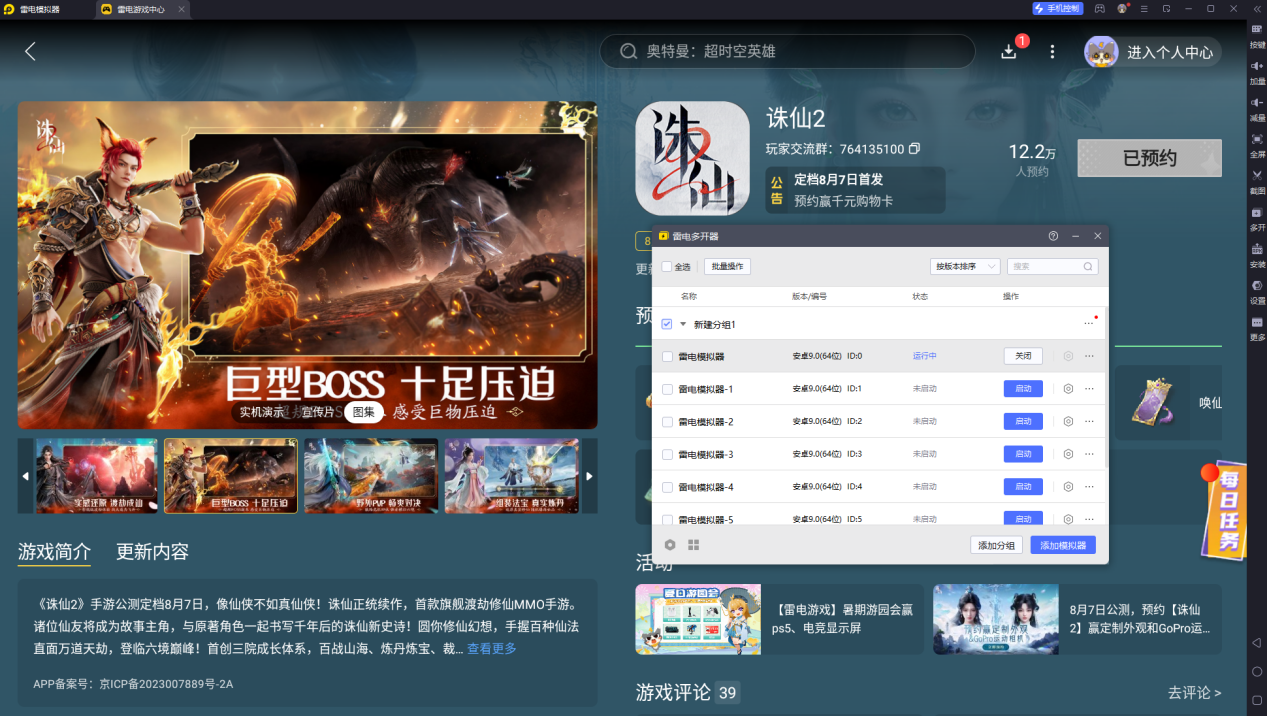Open the 按版本排序 sort dropdown
Image resolution: width=1267 pixels, height=716 pixels.
tap(964, 267)
